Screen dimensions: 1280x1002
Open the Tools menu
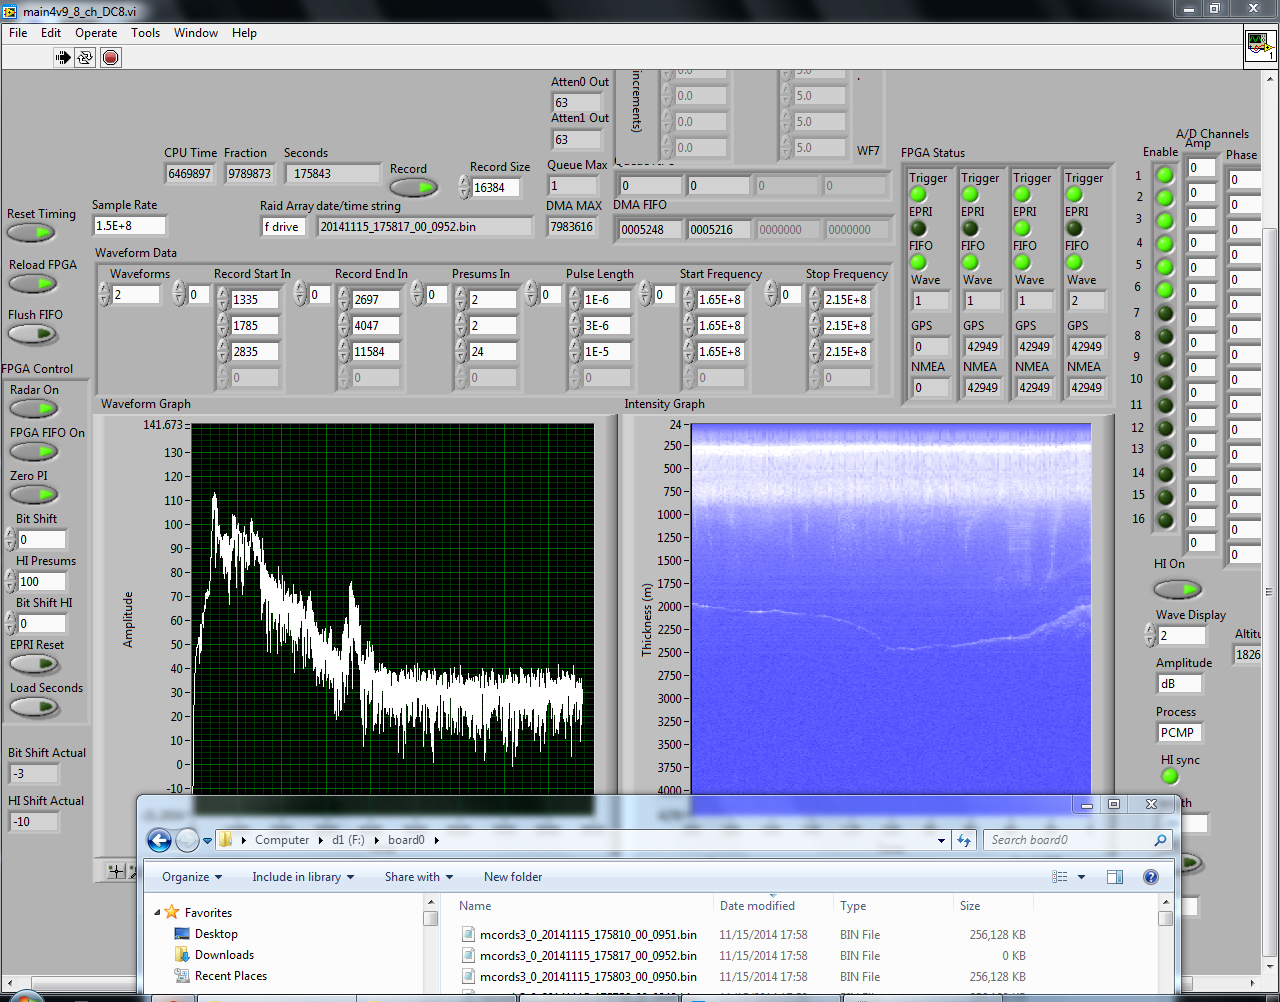point(145,33)
